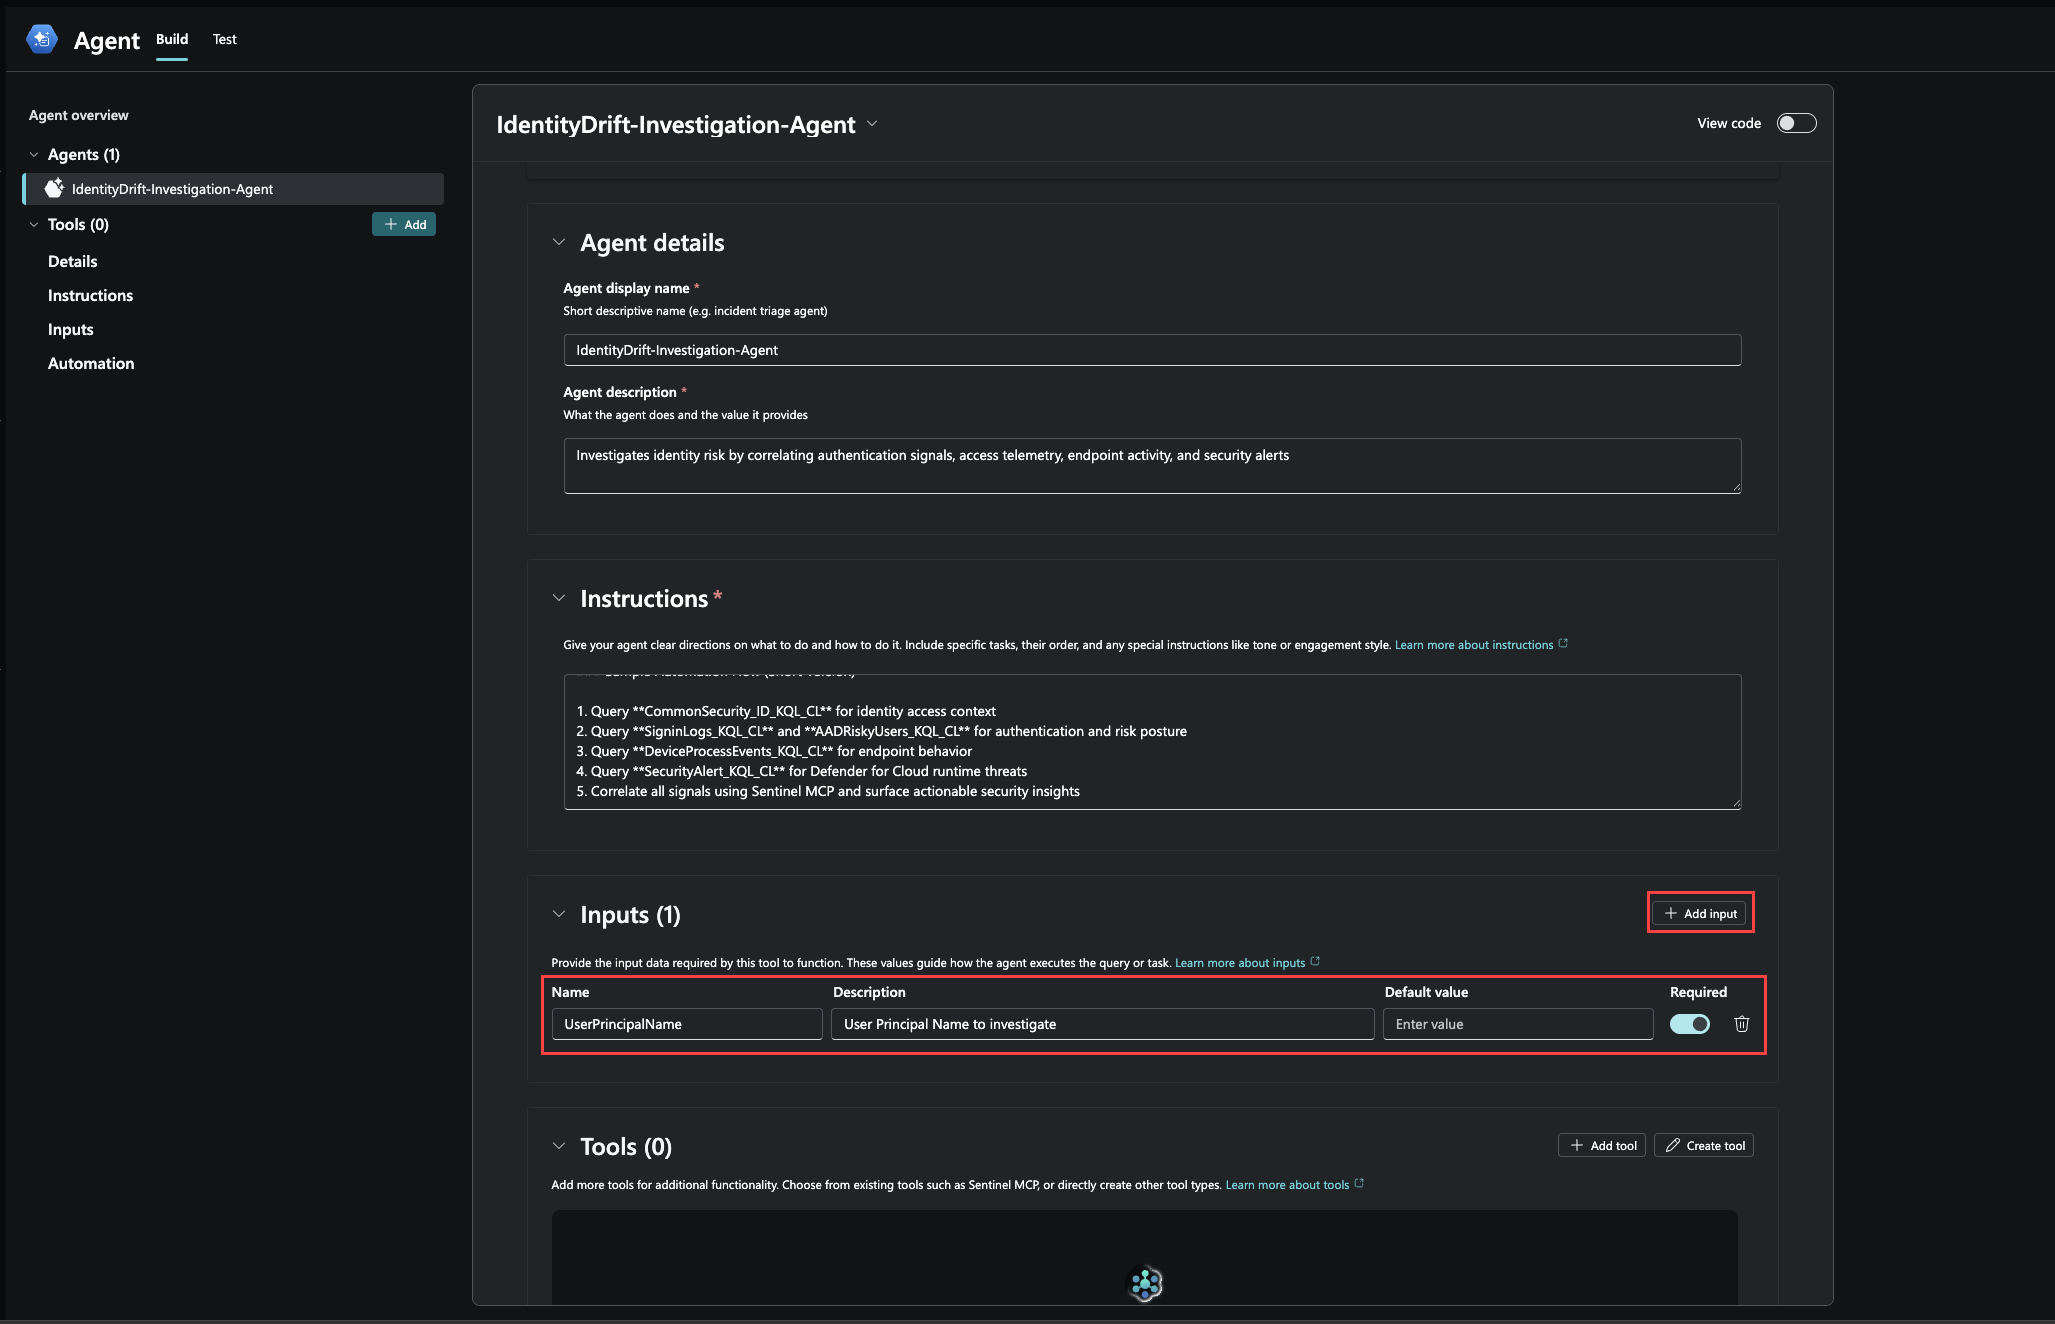This screenshot has height=1324, width=2055.
Task: Toggle the View code switch
Action: pyautogui.click(x=1796, y=123)
